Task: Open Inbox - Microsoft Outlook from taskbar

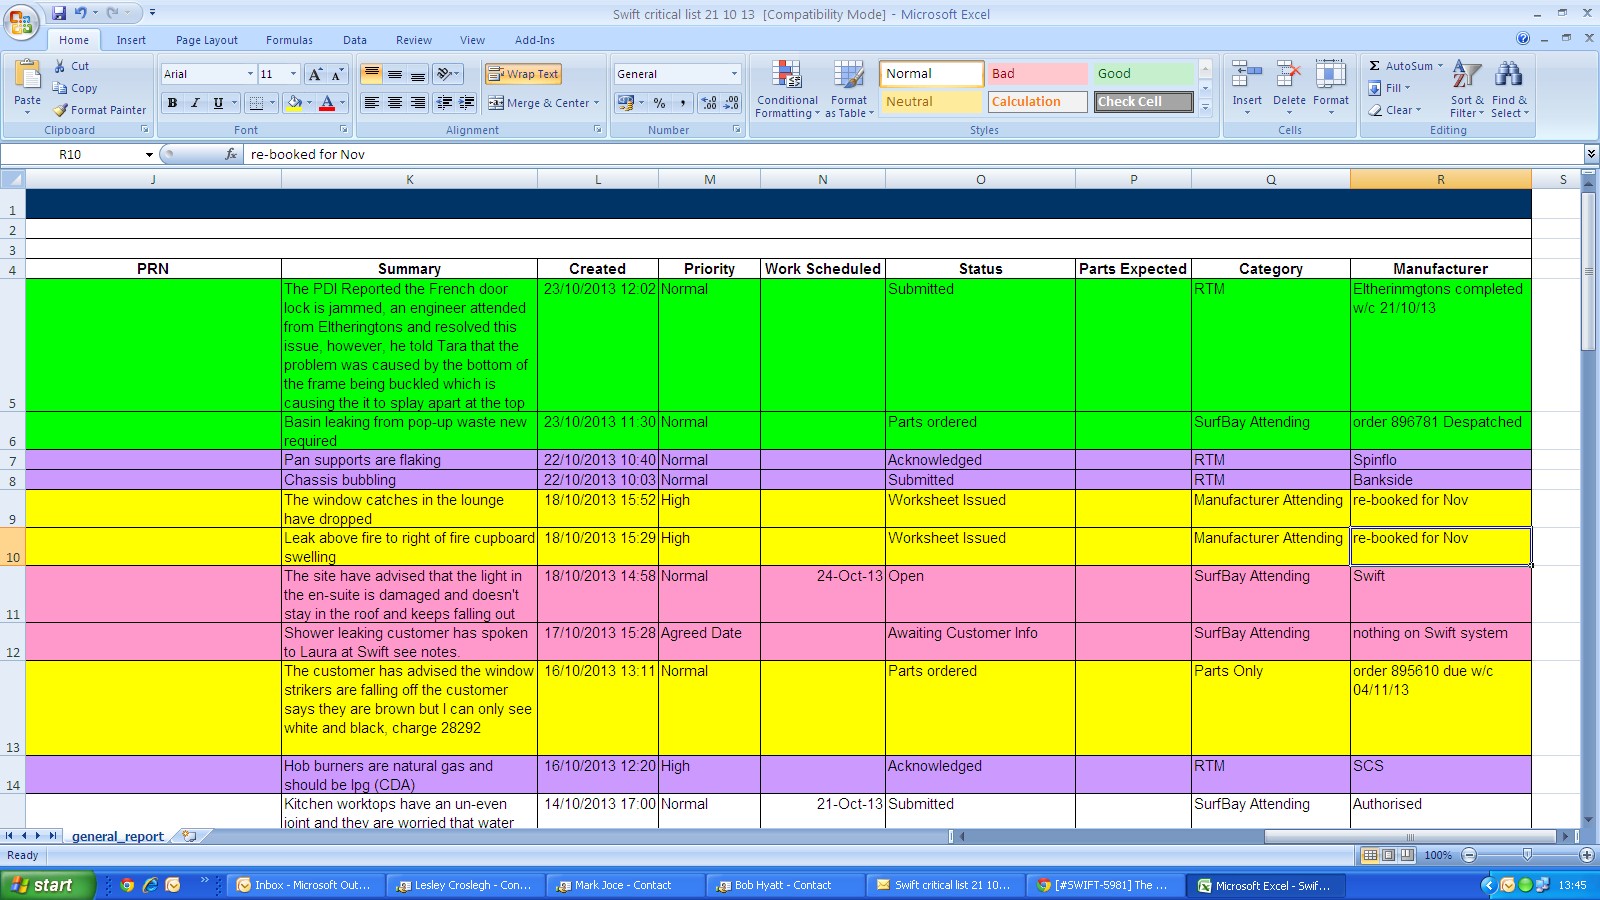Action: pyautogui.click(x=304, y=885)
